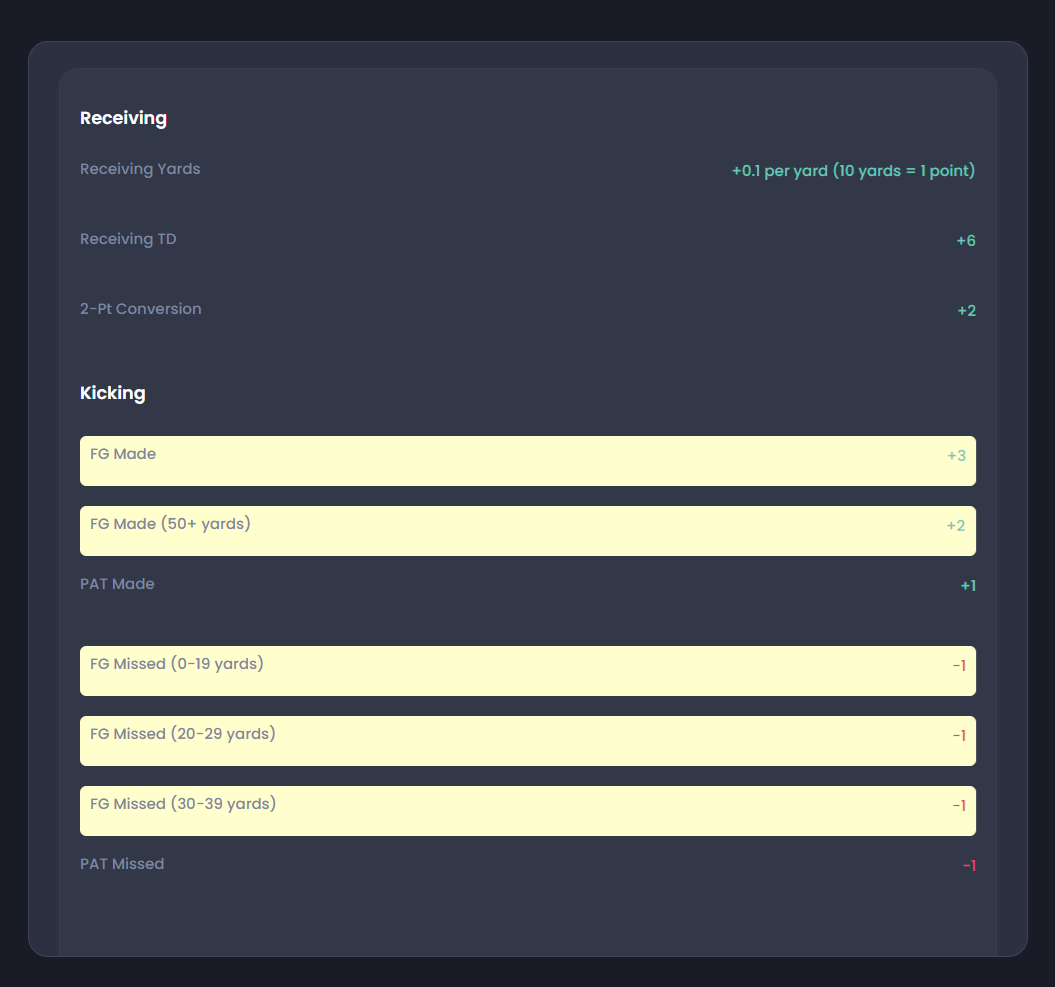Screen dimensions: 1055x987
Task: Select the FG Missed (30-39 yards) row
Action: [527, 811]
